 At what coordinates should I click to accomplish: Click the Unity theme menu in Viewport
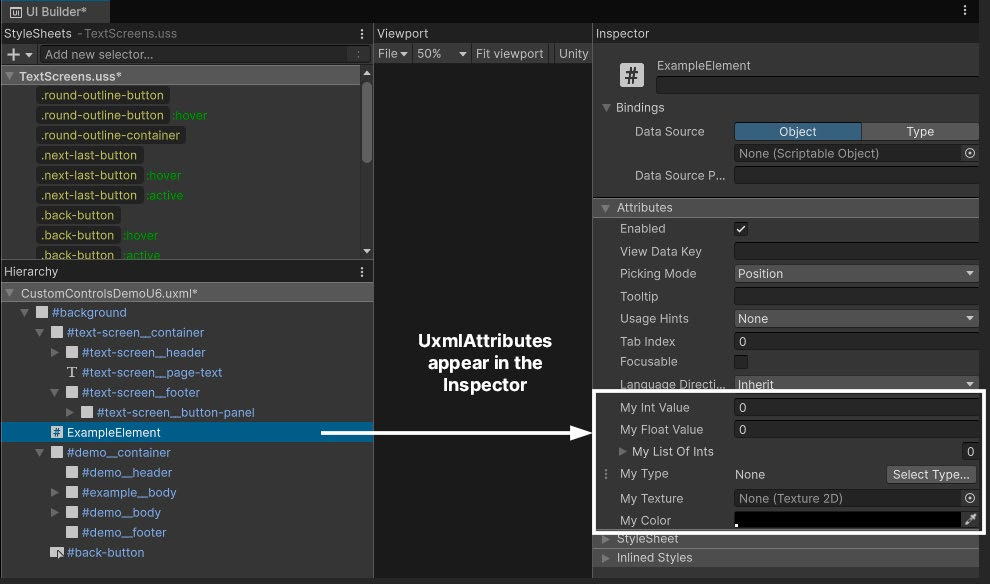pos(573,54)
